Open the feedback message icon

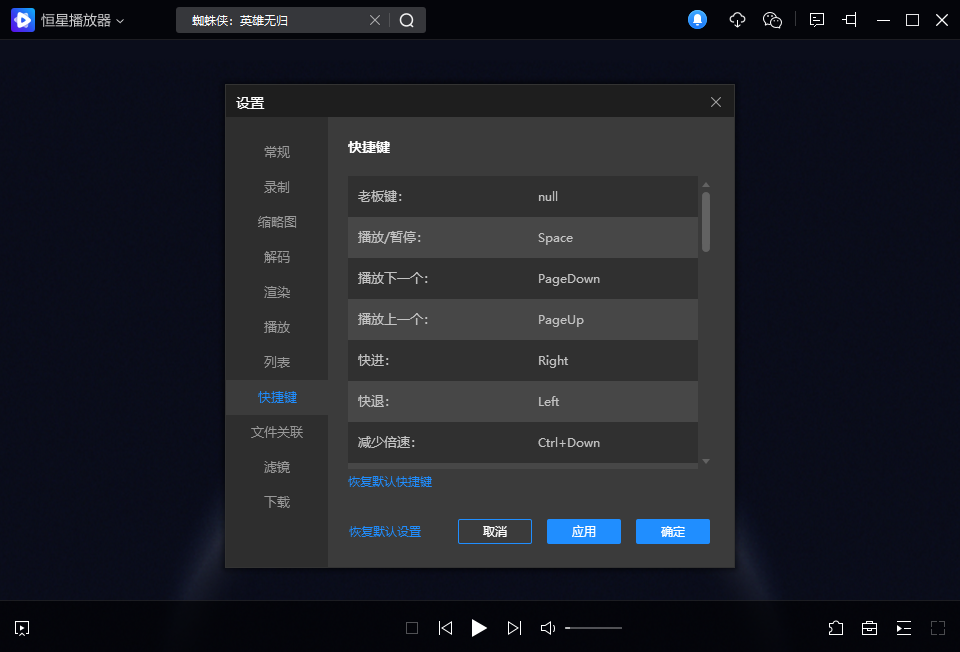point(817,20)
